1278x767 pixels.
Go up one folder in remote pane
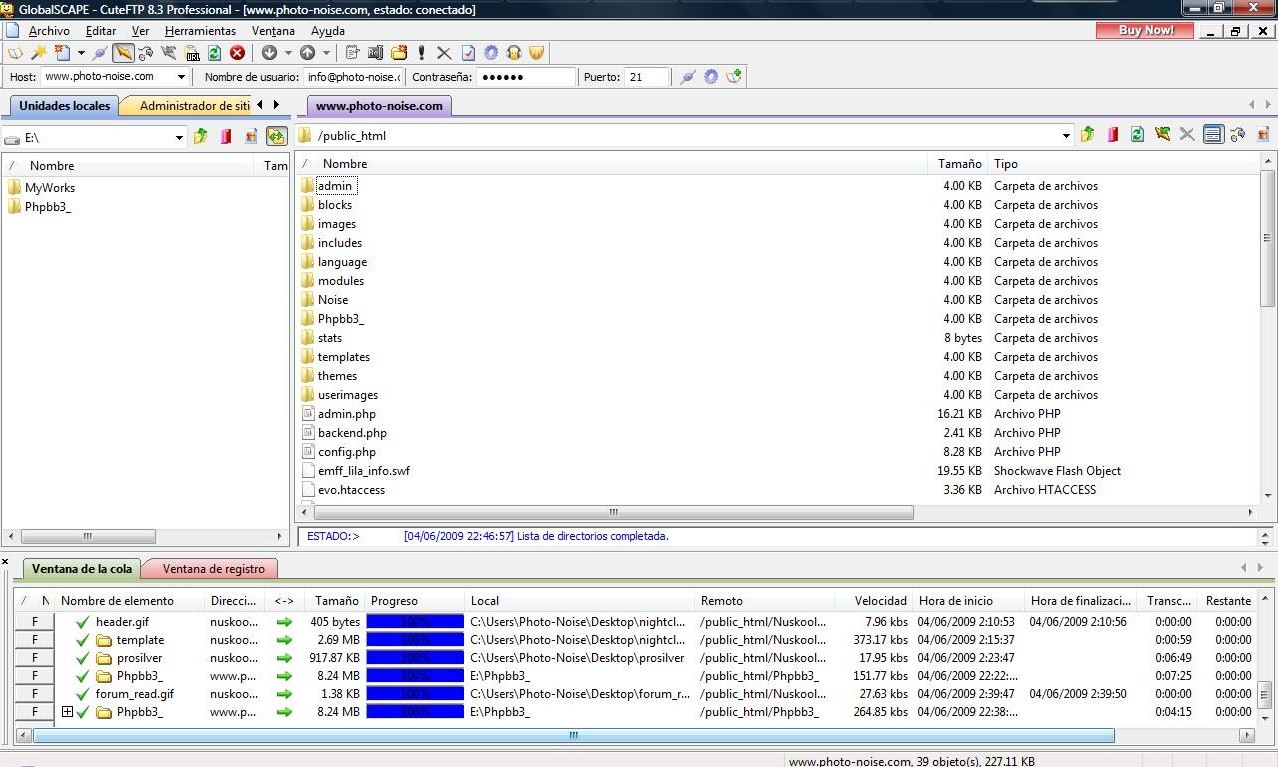[1087, 135]
